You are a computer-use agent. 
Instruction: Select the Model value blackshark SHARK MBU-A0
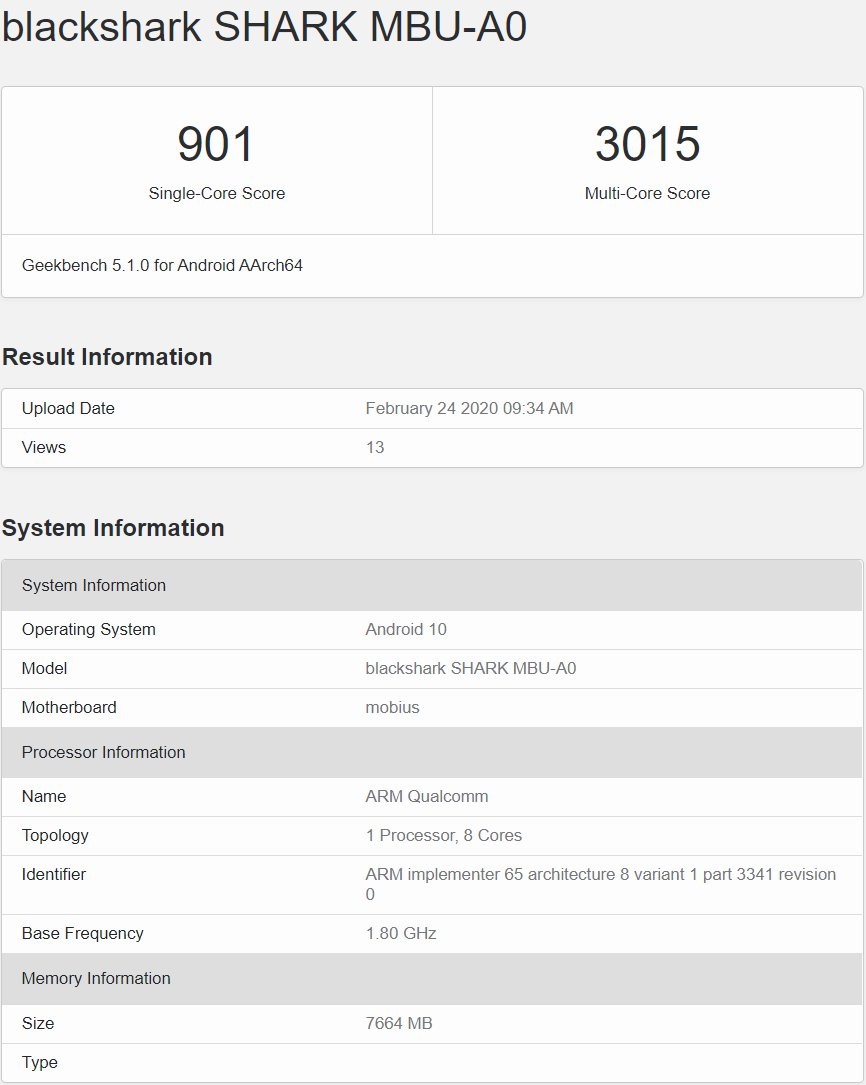(x=471, y=668)
